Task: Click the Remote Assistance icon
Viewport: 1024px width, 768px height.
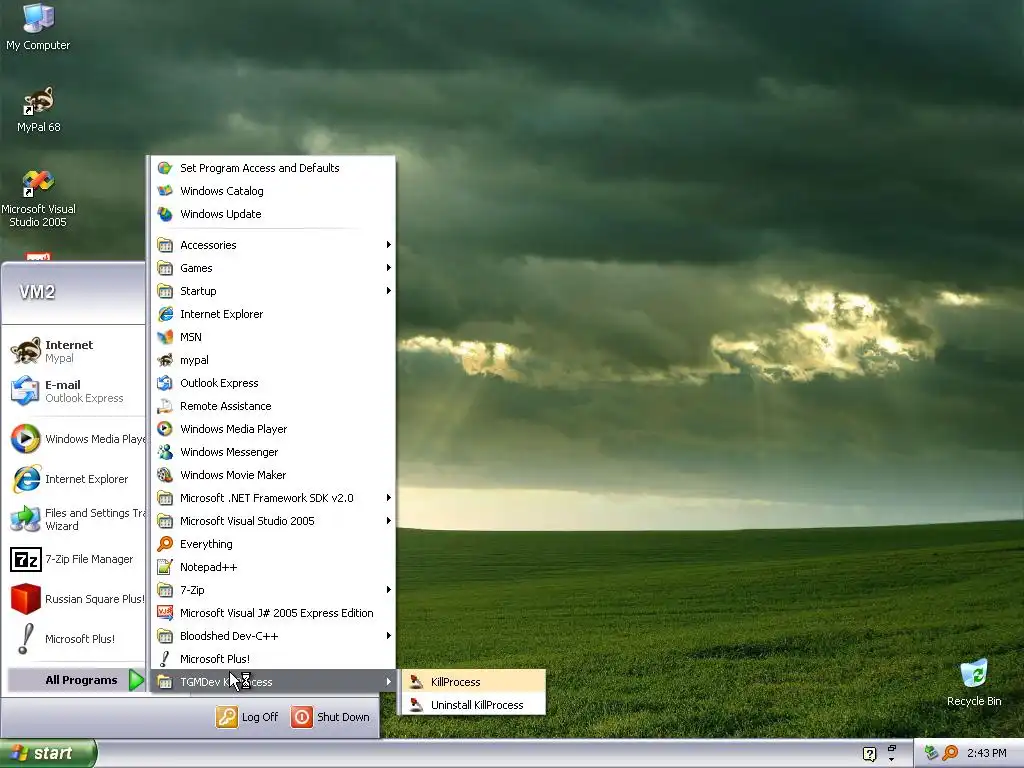Action: tap(165, 406)
